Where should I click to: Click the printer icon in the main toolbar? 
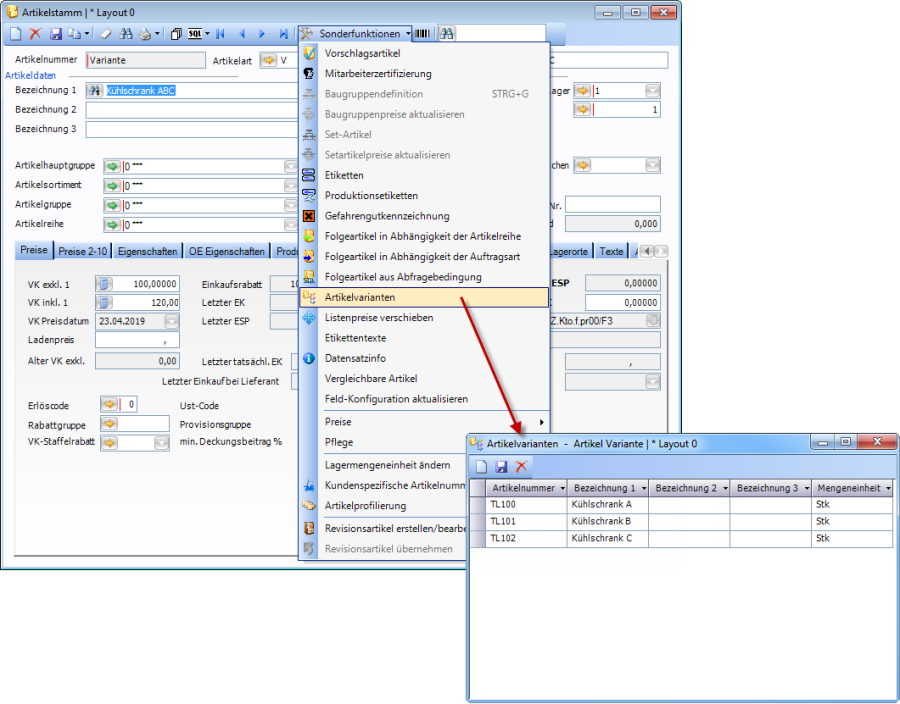[144, 34]
